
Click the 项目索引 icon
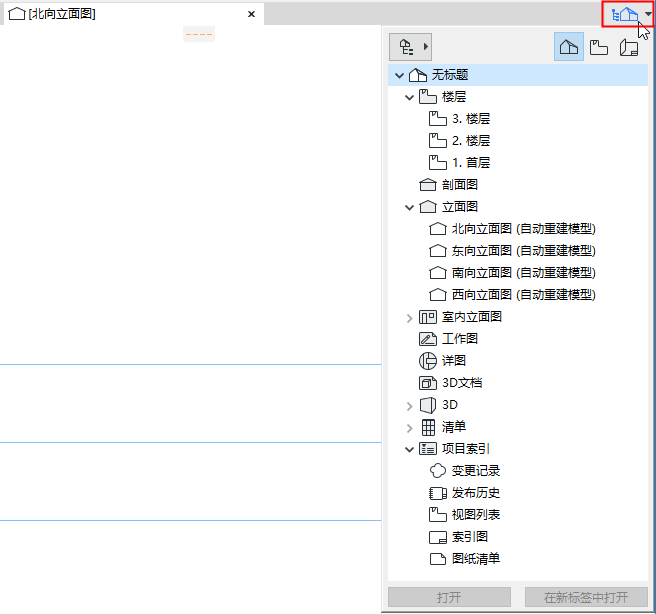coord(428,449)
